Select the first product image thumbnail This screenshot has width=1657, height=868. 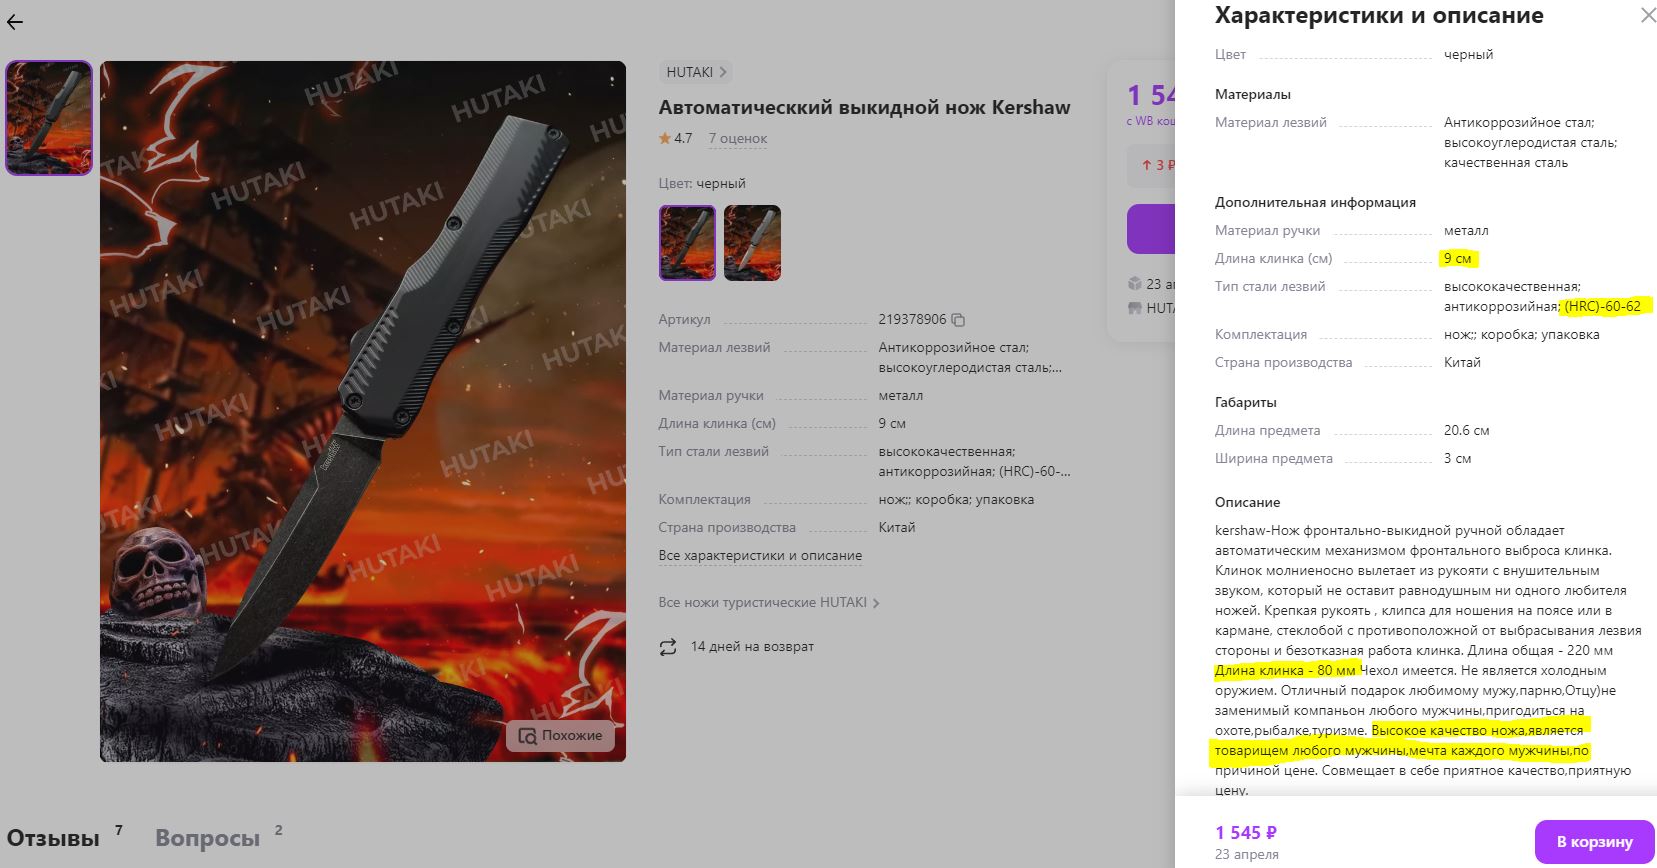tap(49, 118)
